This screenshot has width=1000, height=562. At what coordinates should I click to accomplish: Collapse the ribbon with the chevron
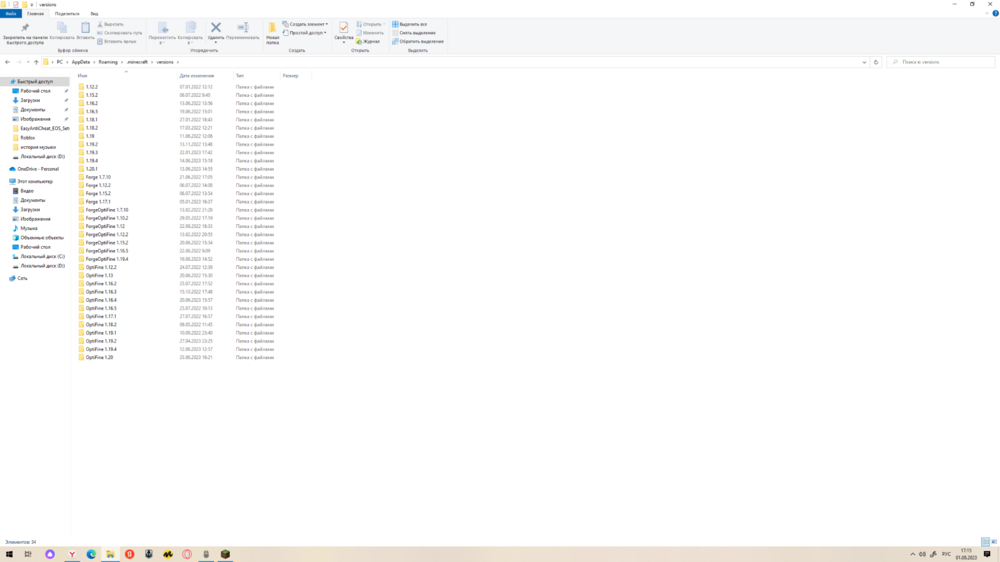tap(987, 13)
